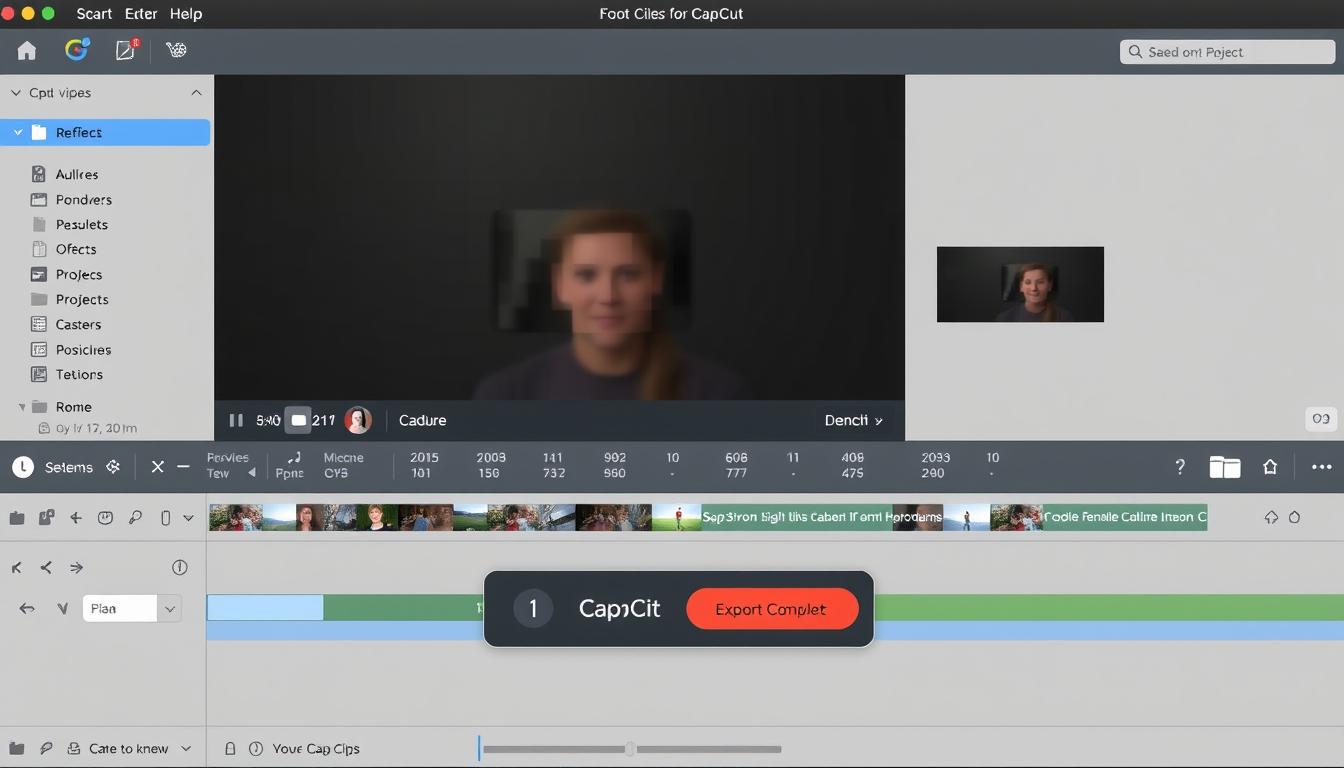
Task: Click the Help question mark icon
Action: [x=1179, y=466]
